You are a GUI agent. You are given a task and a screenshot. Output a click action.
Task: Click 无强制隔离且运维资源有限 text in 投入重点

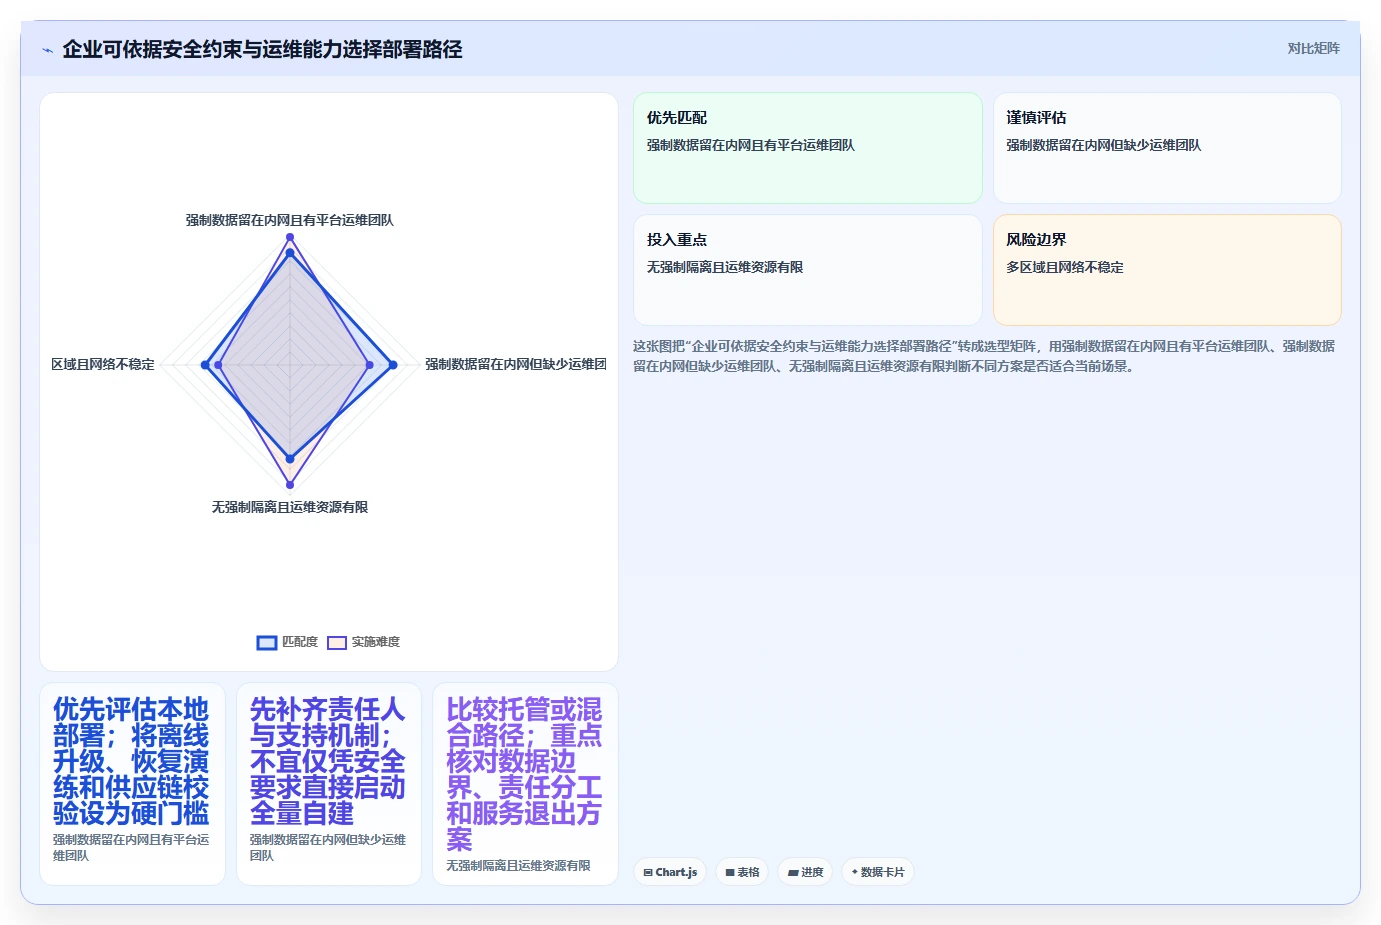click(725, 268)
